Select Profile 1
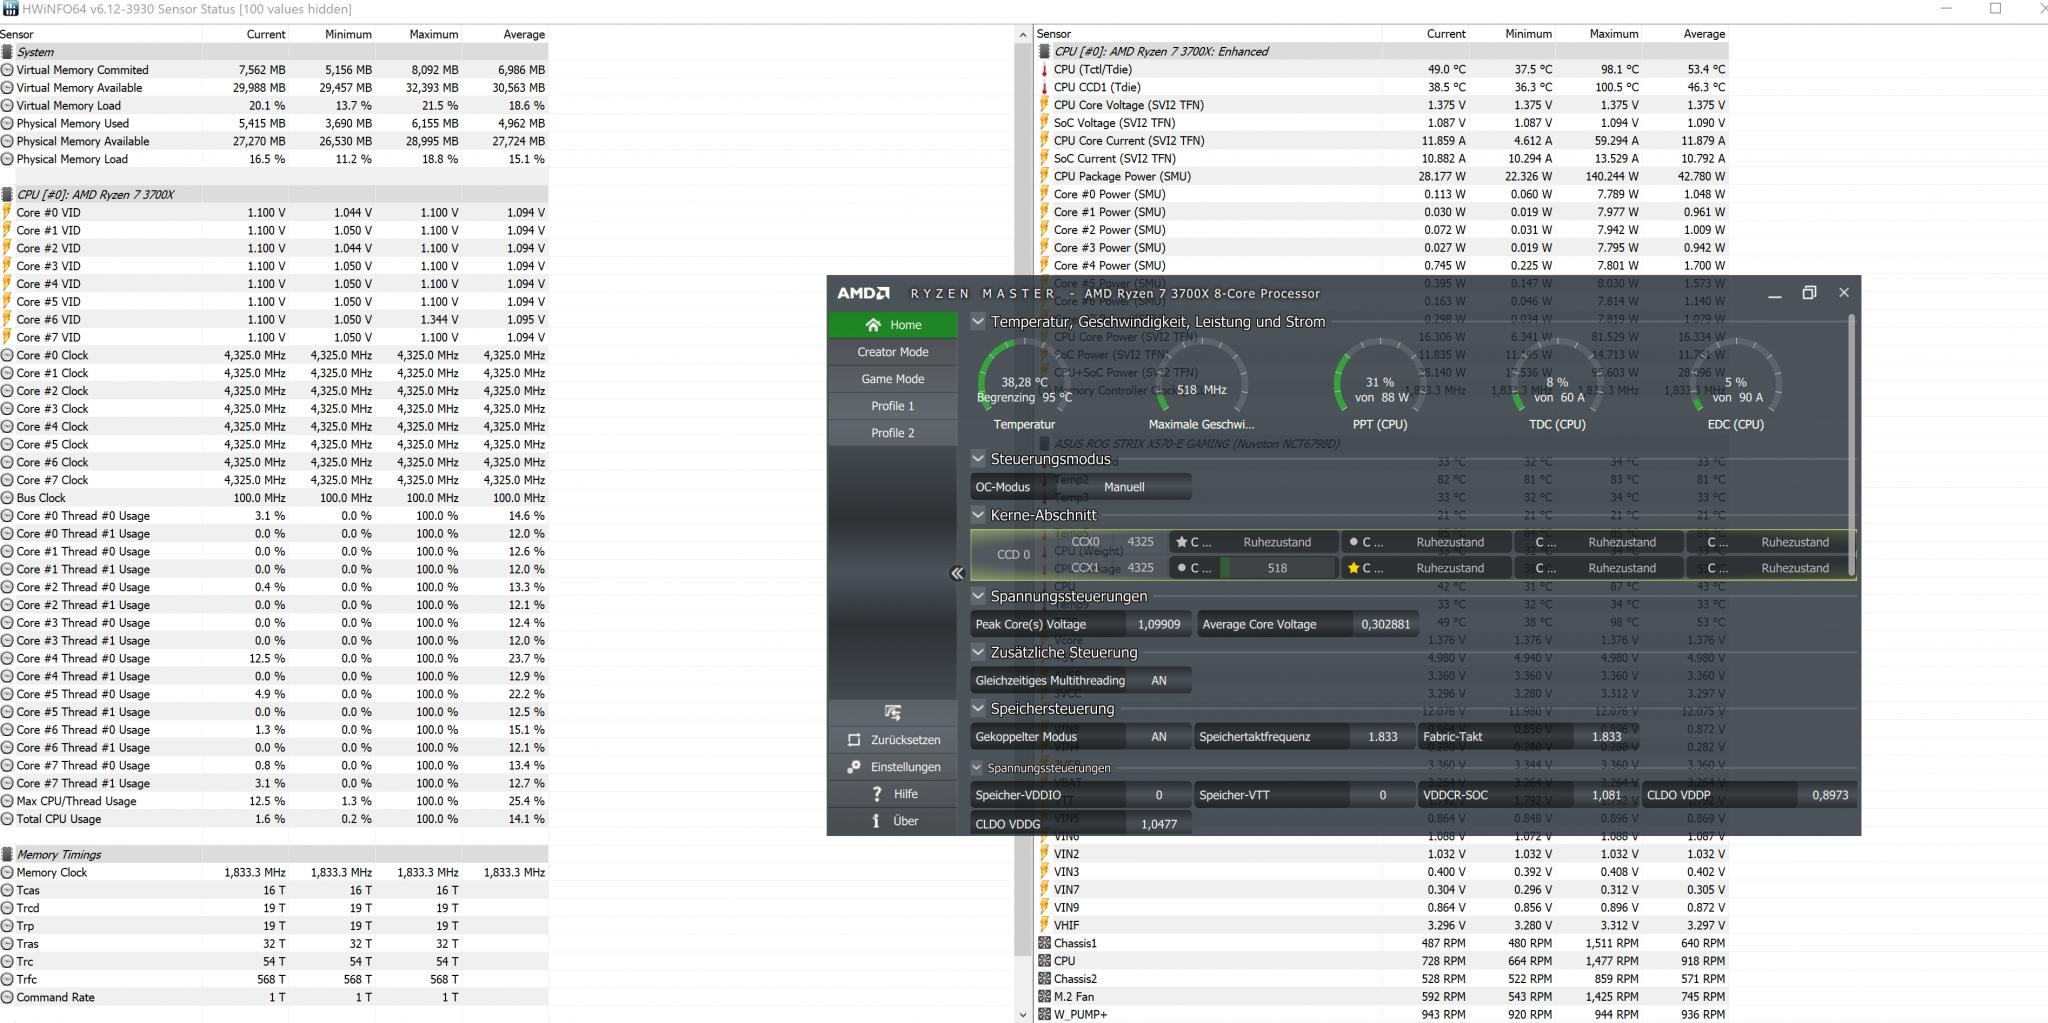This screenshot has height=1023, width=2048. pos(893,406)
